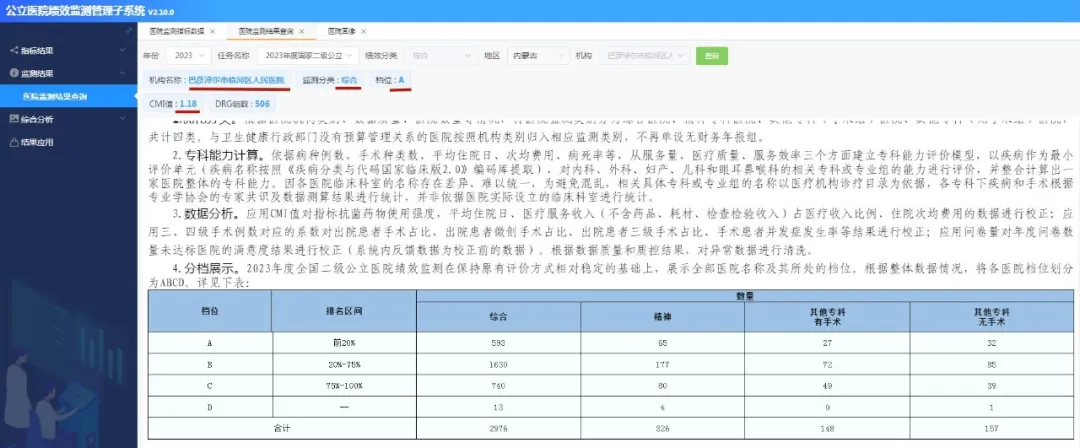
Task: Click the 综合分析 image icon in sidebar
Action: coord(13,119)
